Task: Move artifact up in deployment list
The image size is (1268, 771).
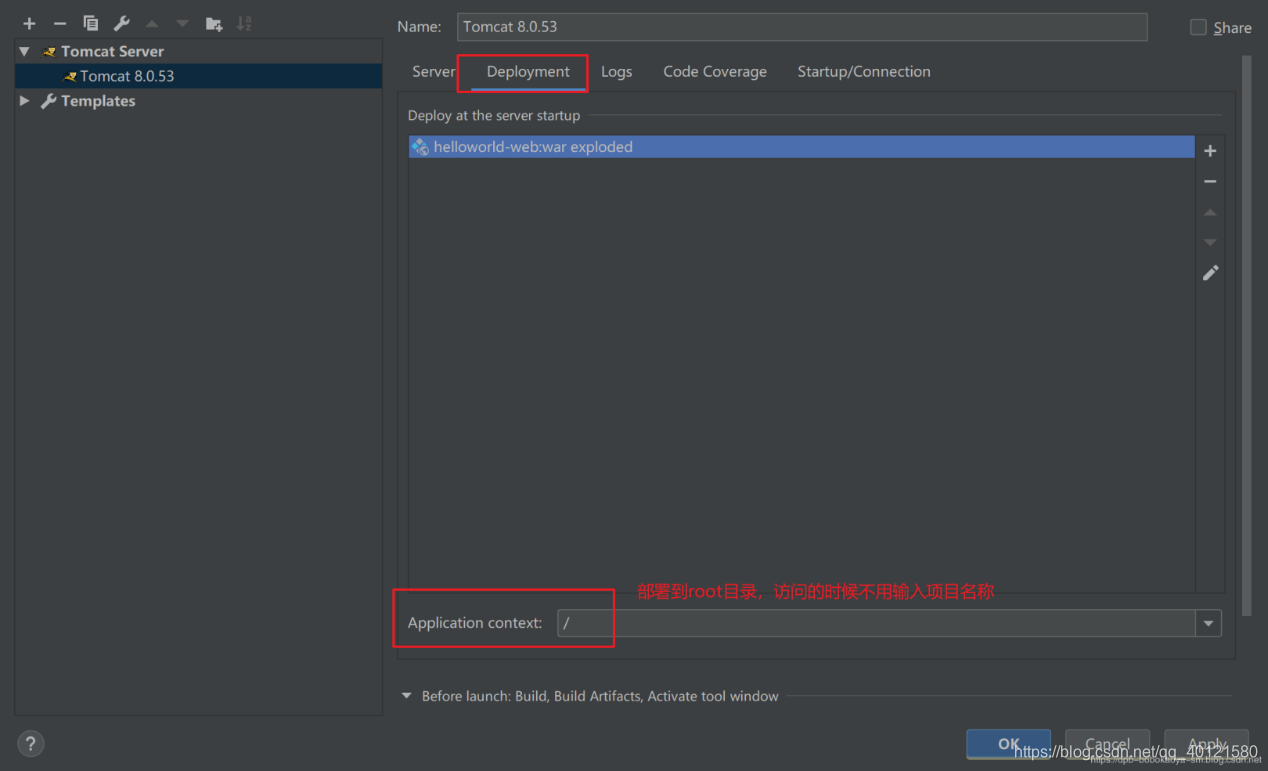Action: tap(1210, 212)
